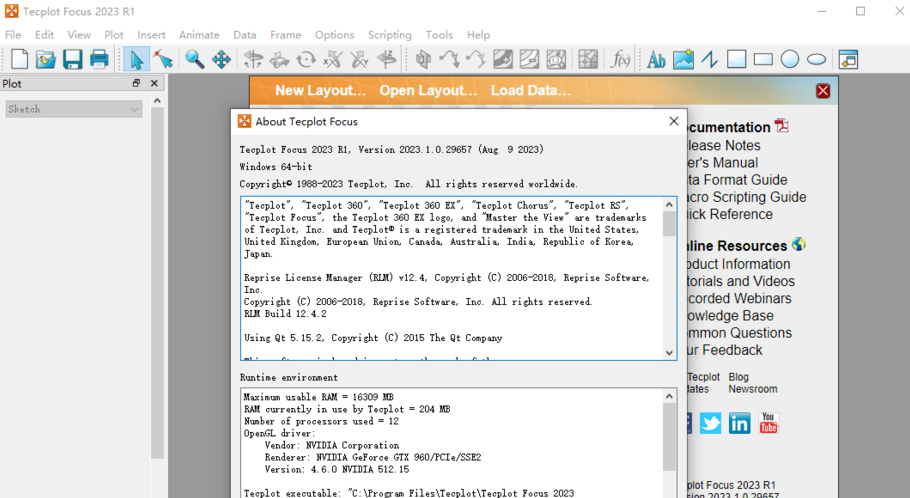Click the Open folder toolbar icon

click(46, 59)
